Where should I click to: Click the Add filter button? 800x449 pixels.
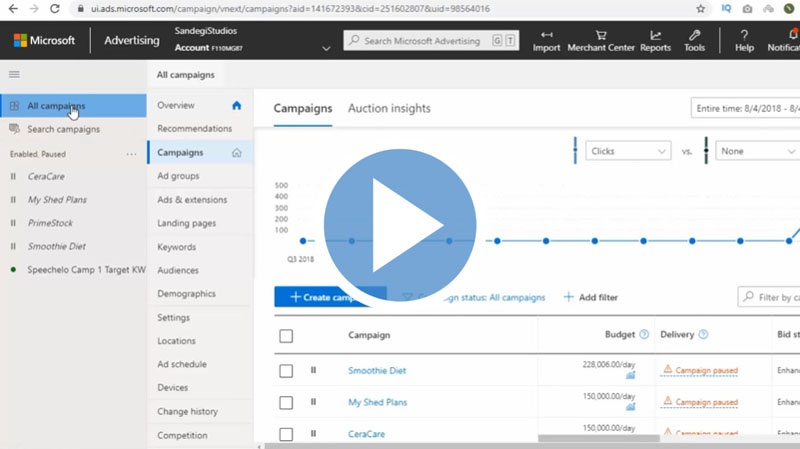pos(591,297)
